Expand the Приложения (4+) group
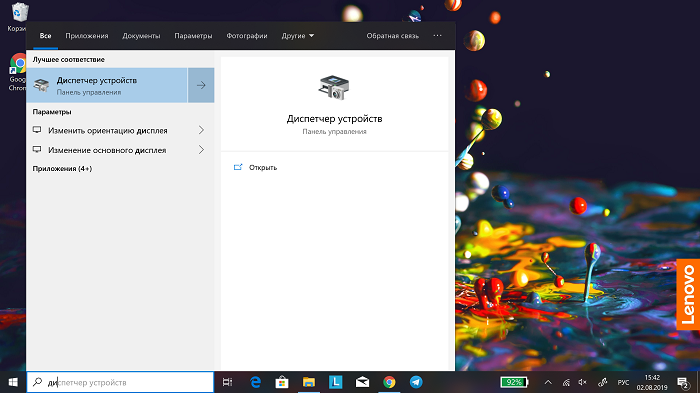Image resolution: width=700 pixels, height=393 pixels. pyautogui.click(x=62, y=168)
